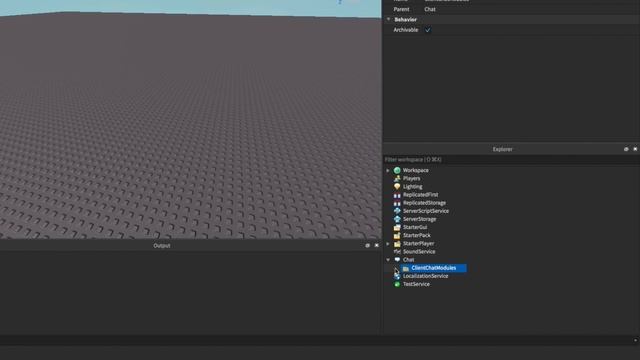This screenshot has height=360, width=640.
Task: Click the Explorer panel title
Action: point(502,149)
